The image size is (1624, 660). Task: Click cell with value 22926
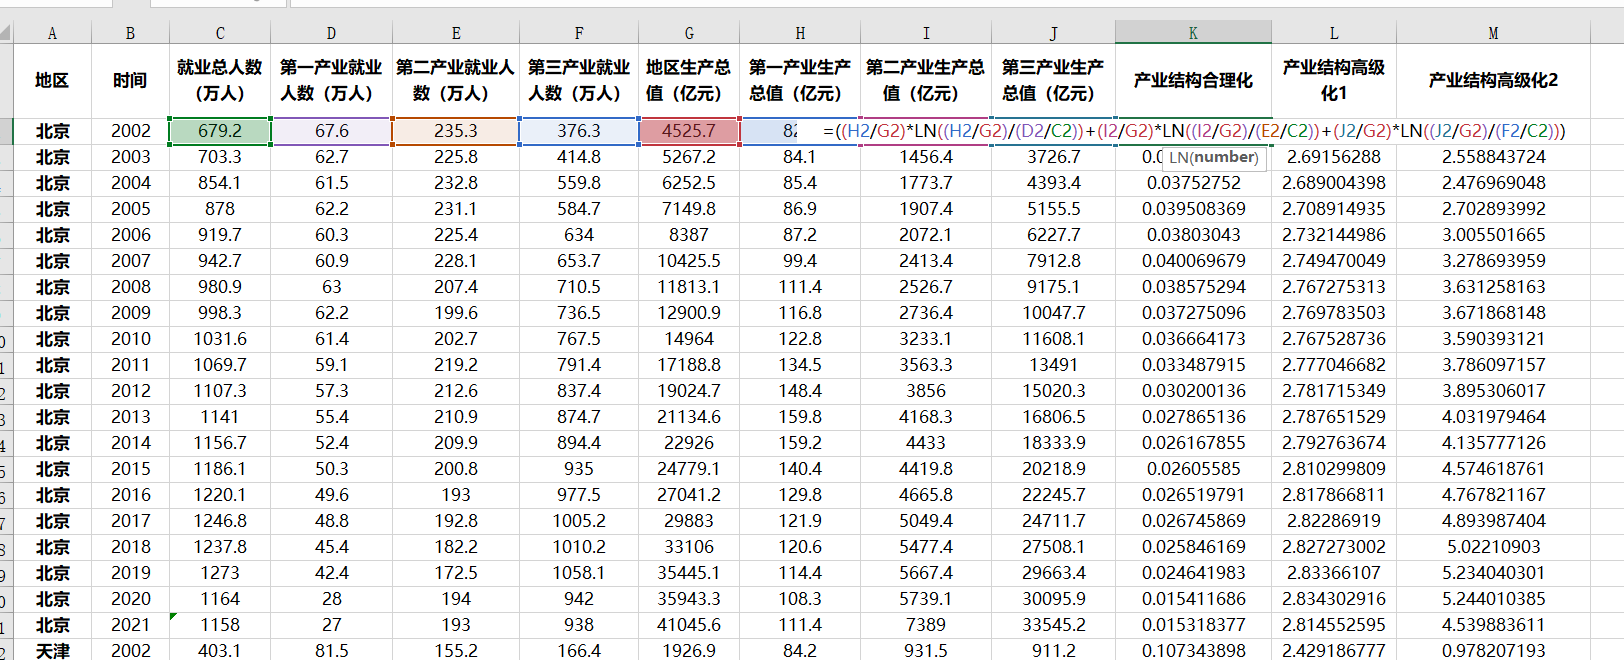(x=689, y=443)
